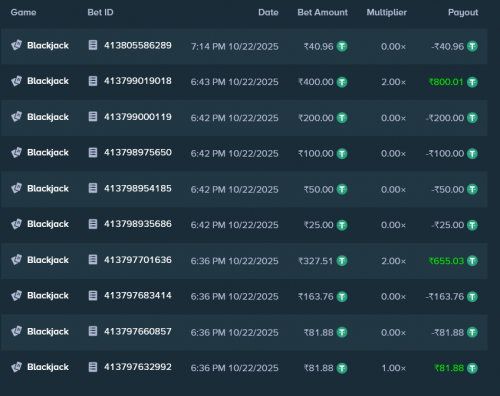
Task: Click the -₹50.00 payout value
Action: pos(447,190)
